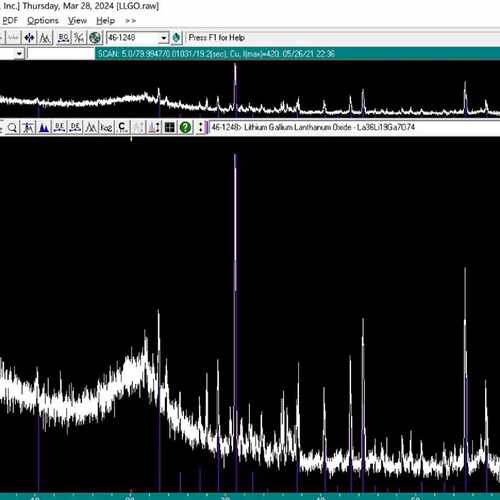Open the Options menu
Viewport: 500px width, 500px height.
[43, 21]
